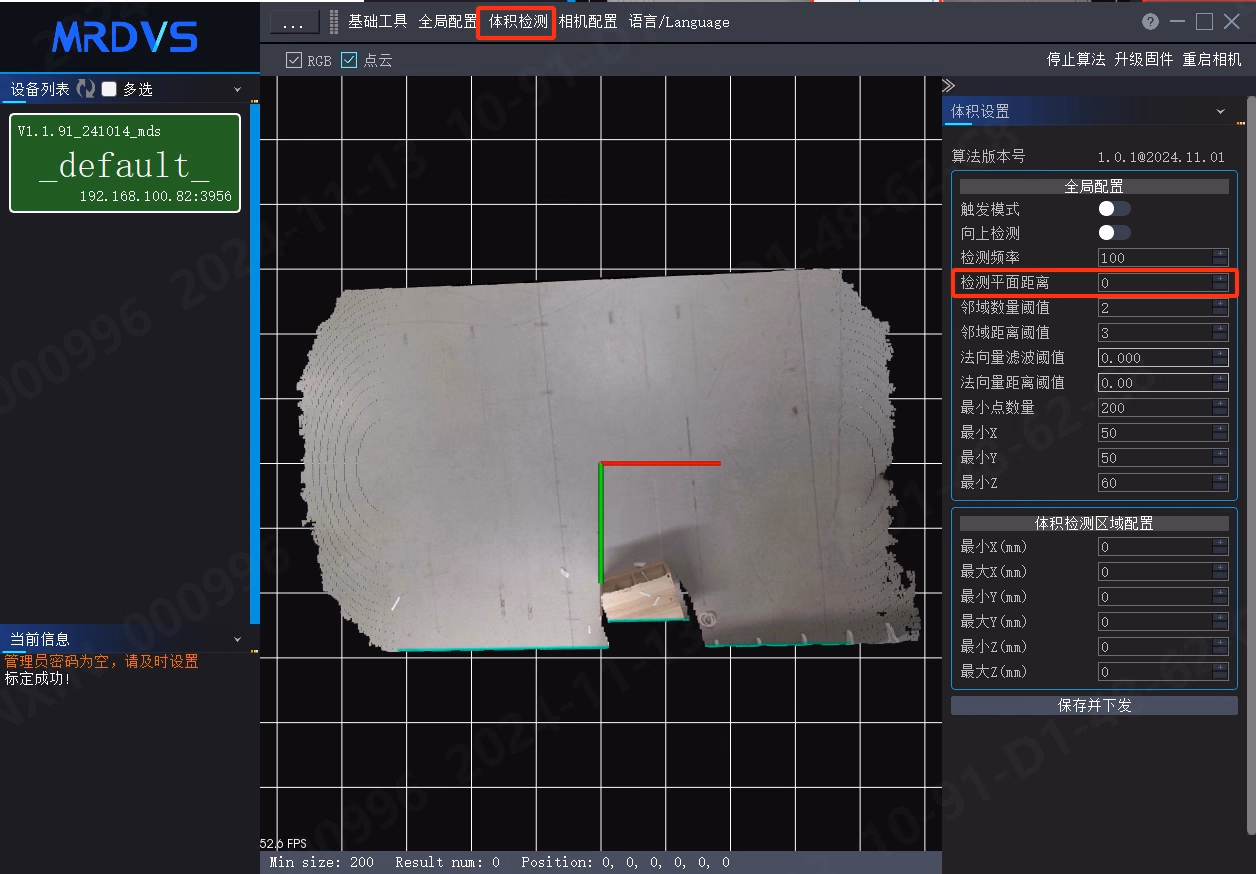Open the help question mark icon
Viewport: 1256px width, 874px height.
(x=1151, y=22)
